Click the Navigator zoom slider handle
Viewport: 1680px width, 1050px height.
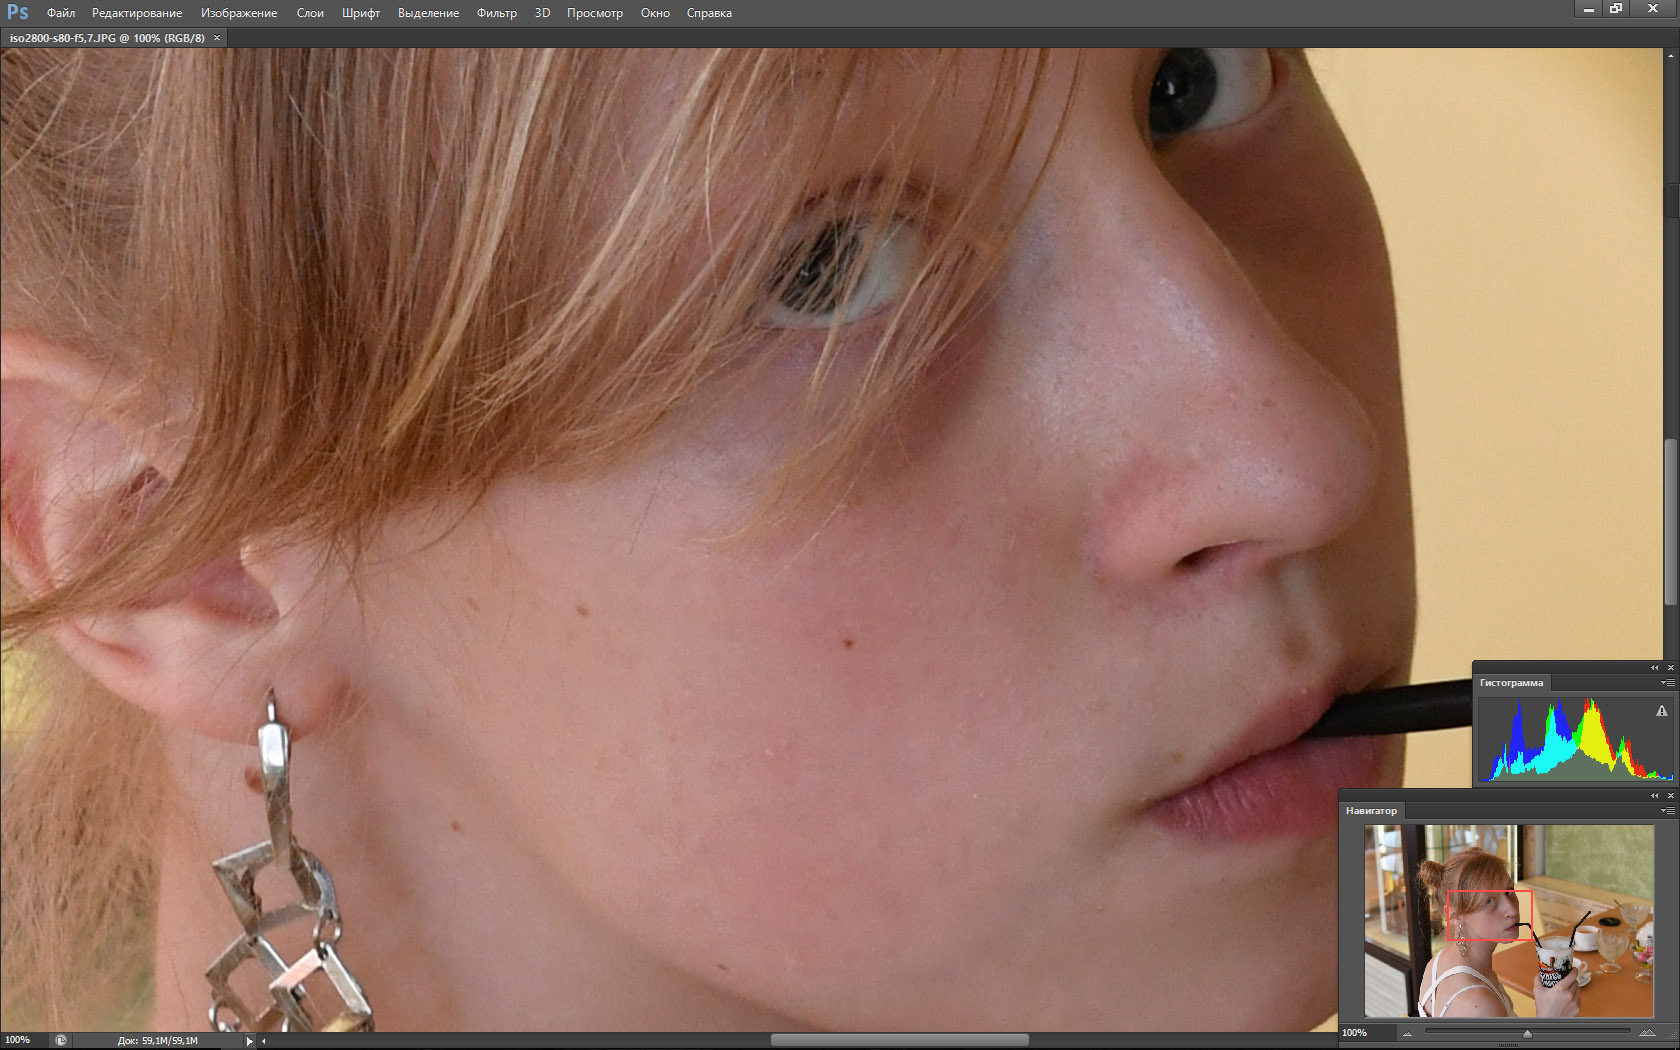click(1527, 1034)
